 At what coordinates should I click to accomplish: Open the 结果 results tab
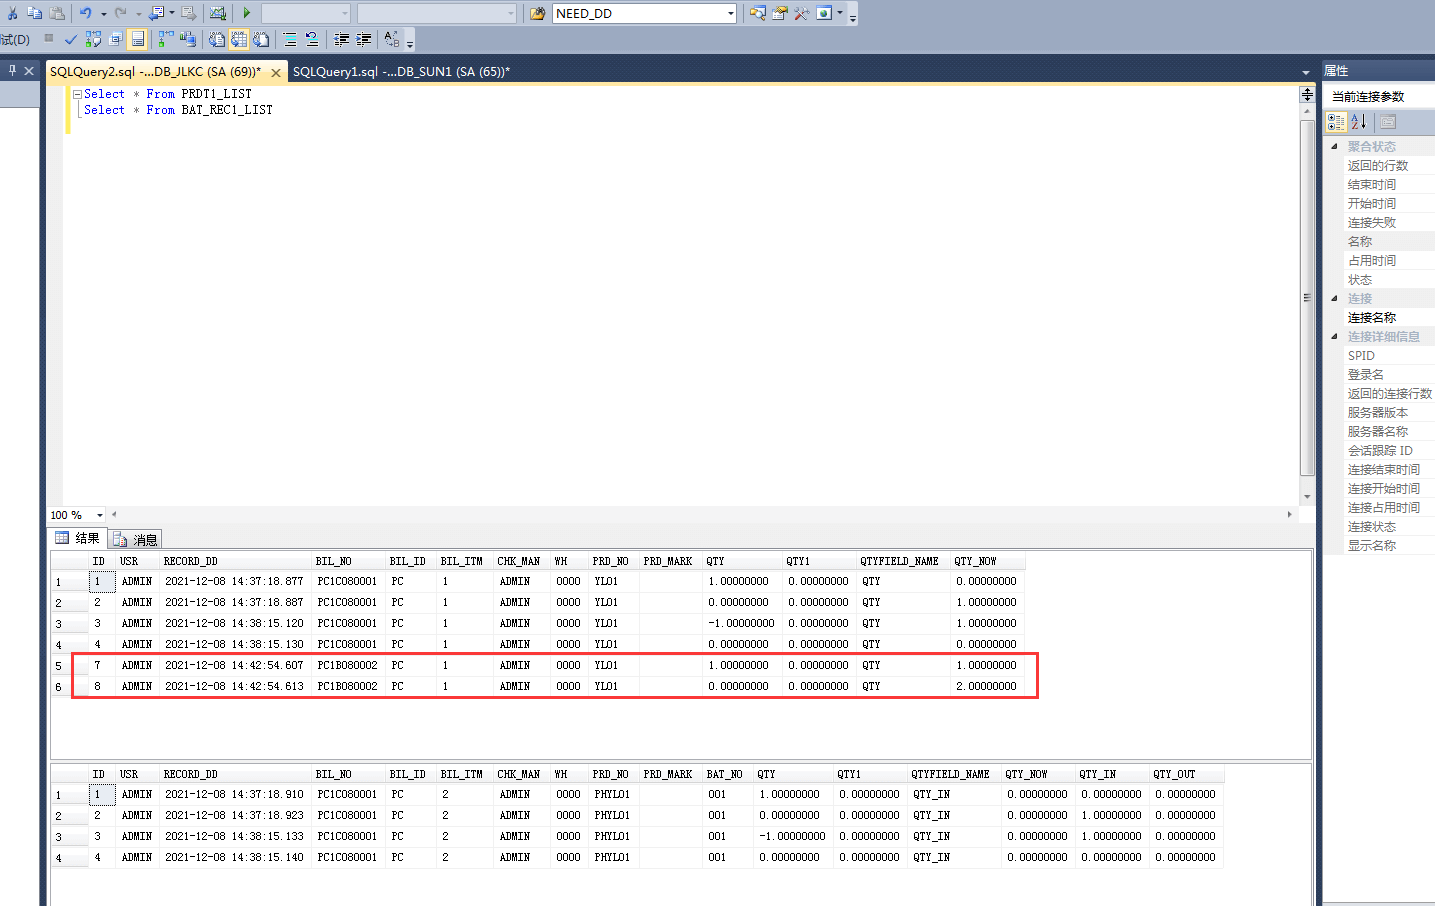(x=78, y=538)
